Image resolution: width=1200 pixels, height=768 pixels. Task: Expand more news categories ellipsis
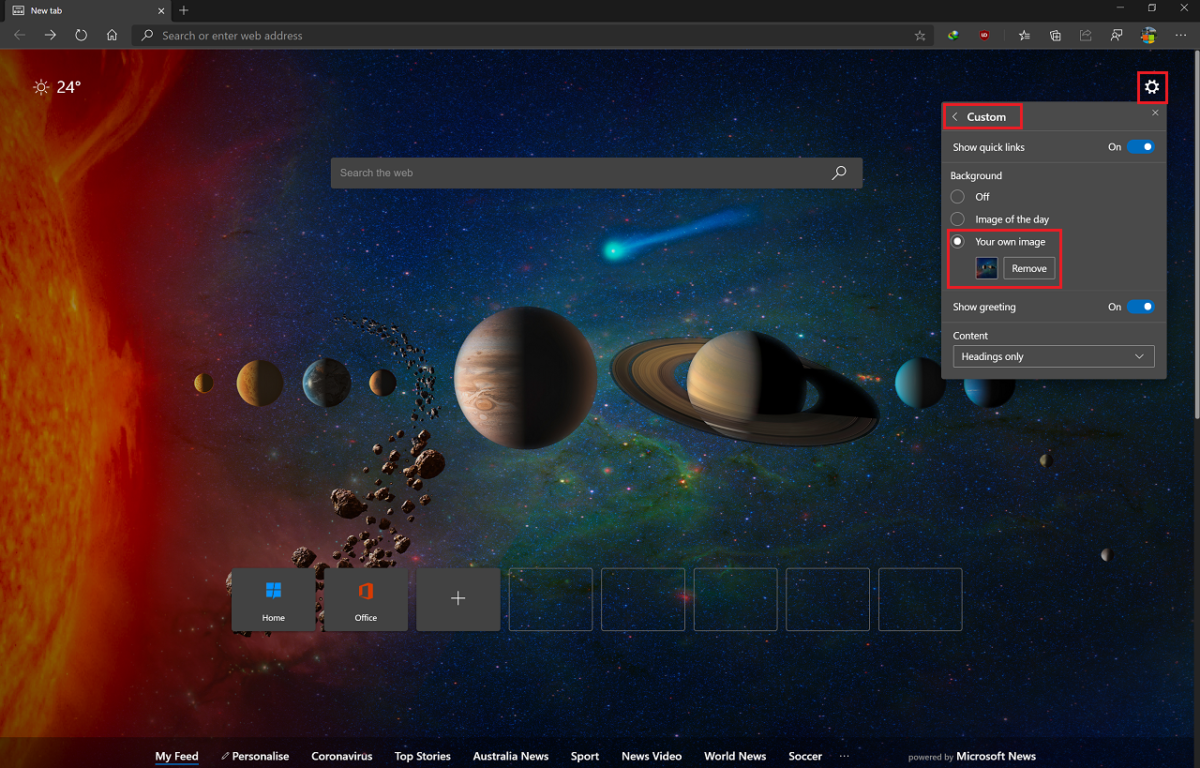coord(844,756)
